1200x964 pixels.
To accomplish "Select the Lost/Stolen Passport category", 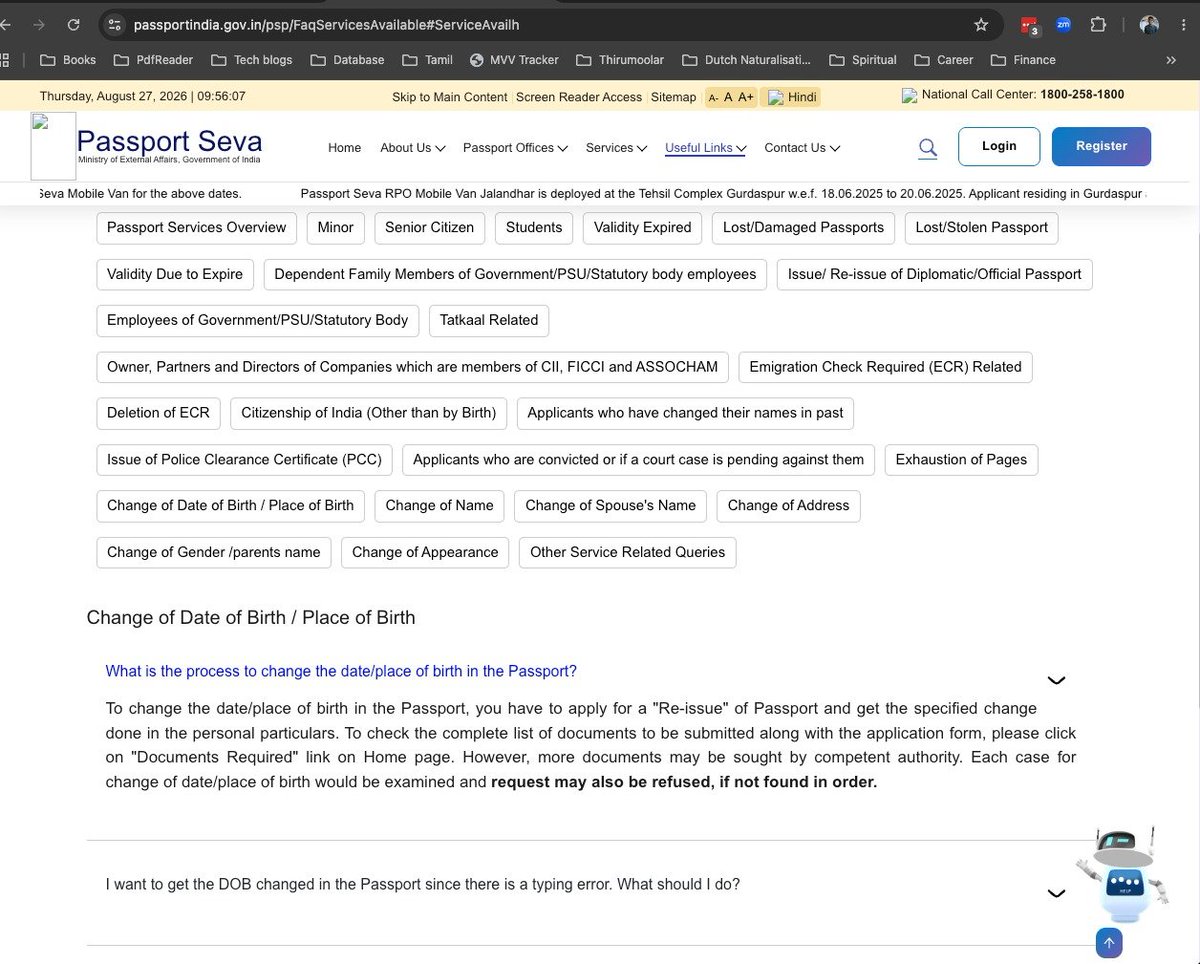I will [981, 228].
